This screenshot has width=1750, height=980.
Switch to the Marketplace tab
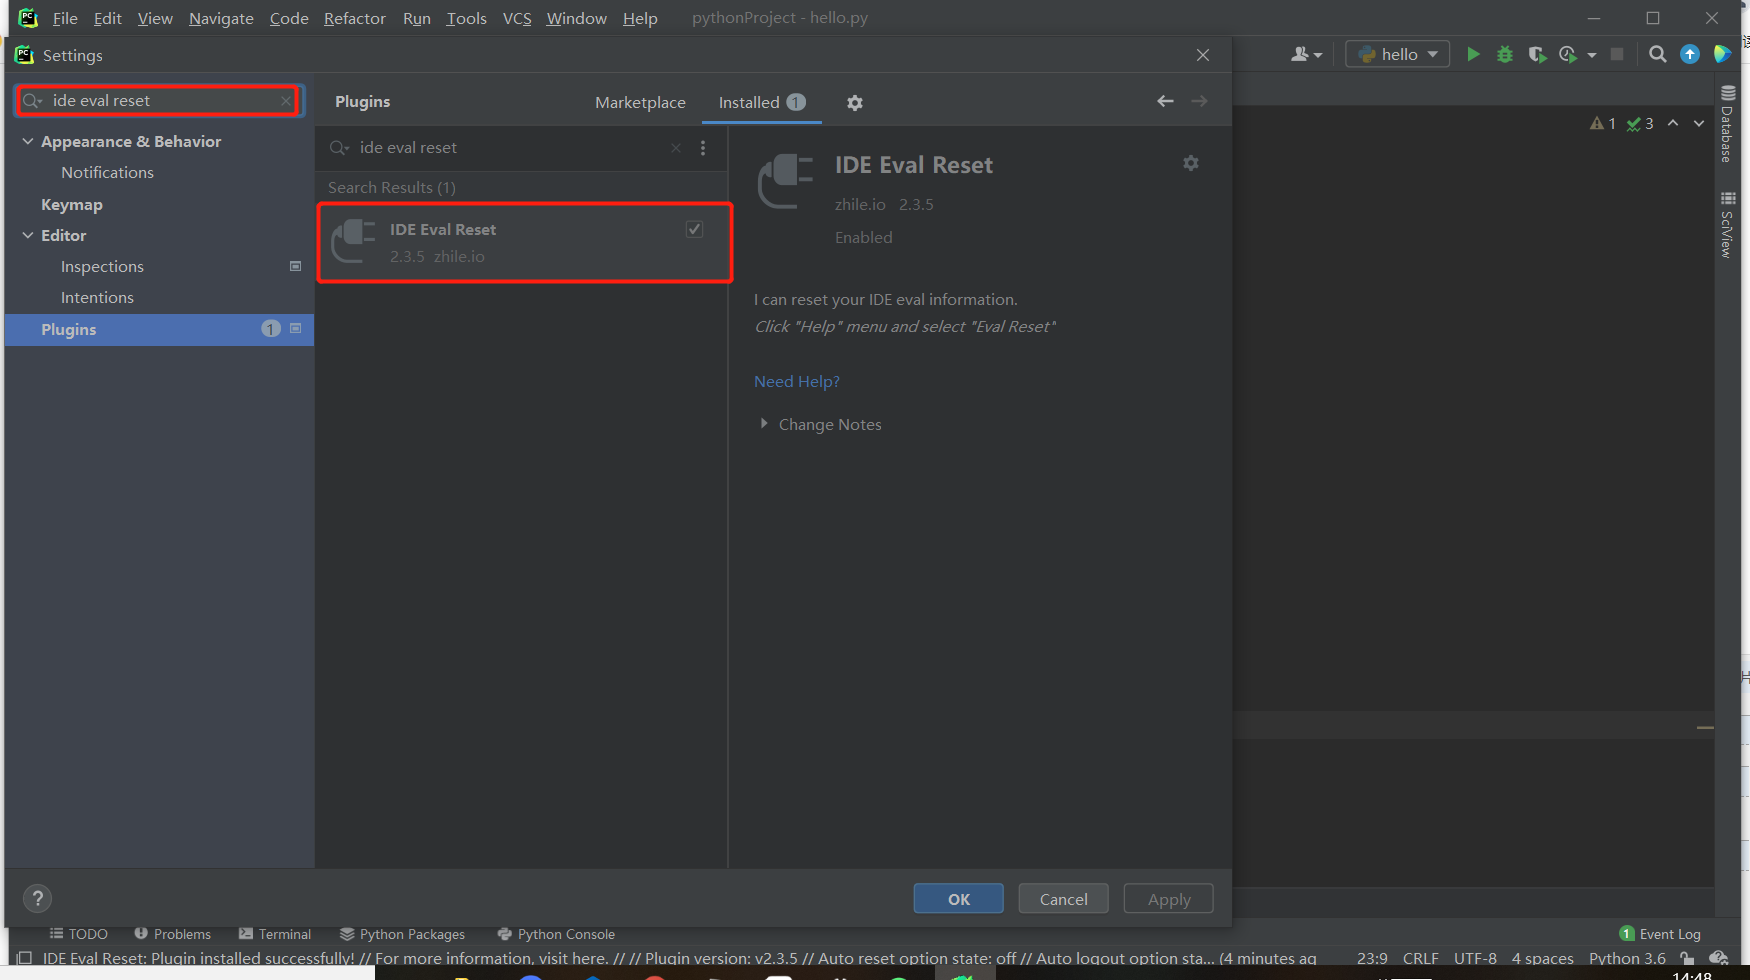[x=640, y=102]
